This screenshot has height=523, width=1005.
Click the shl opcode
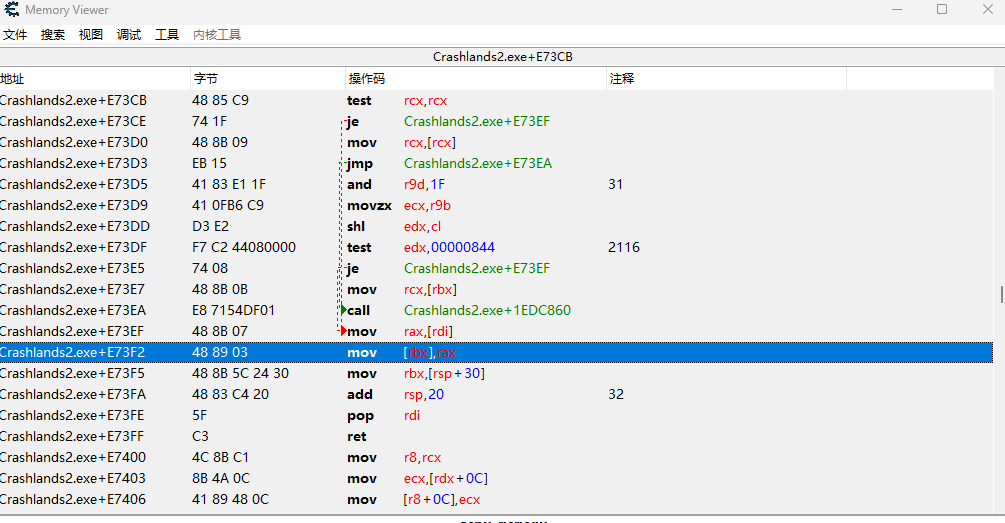click(x=356, y=226)
